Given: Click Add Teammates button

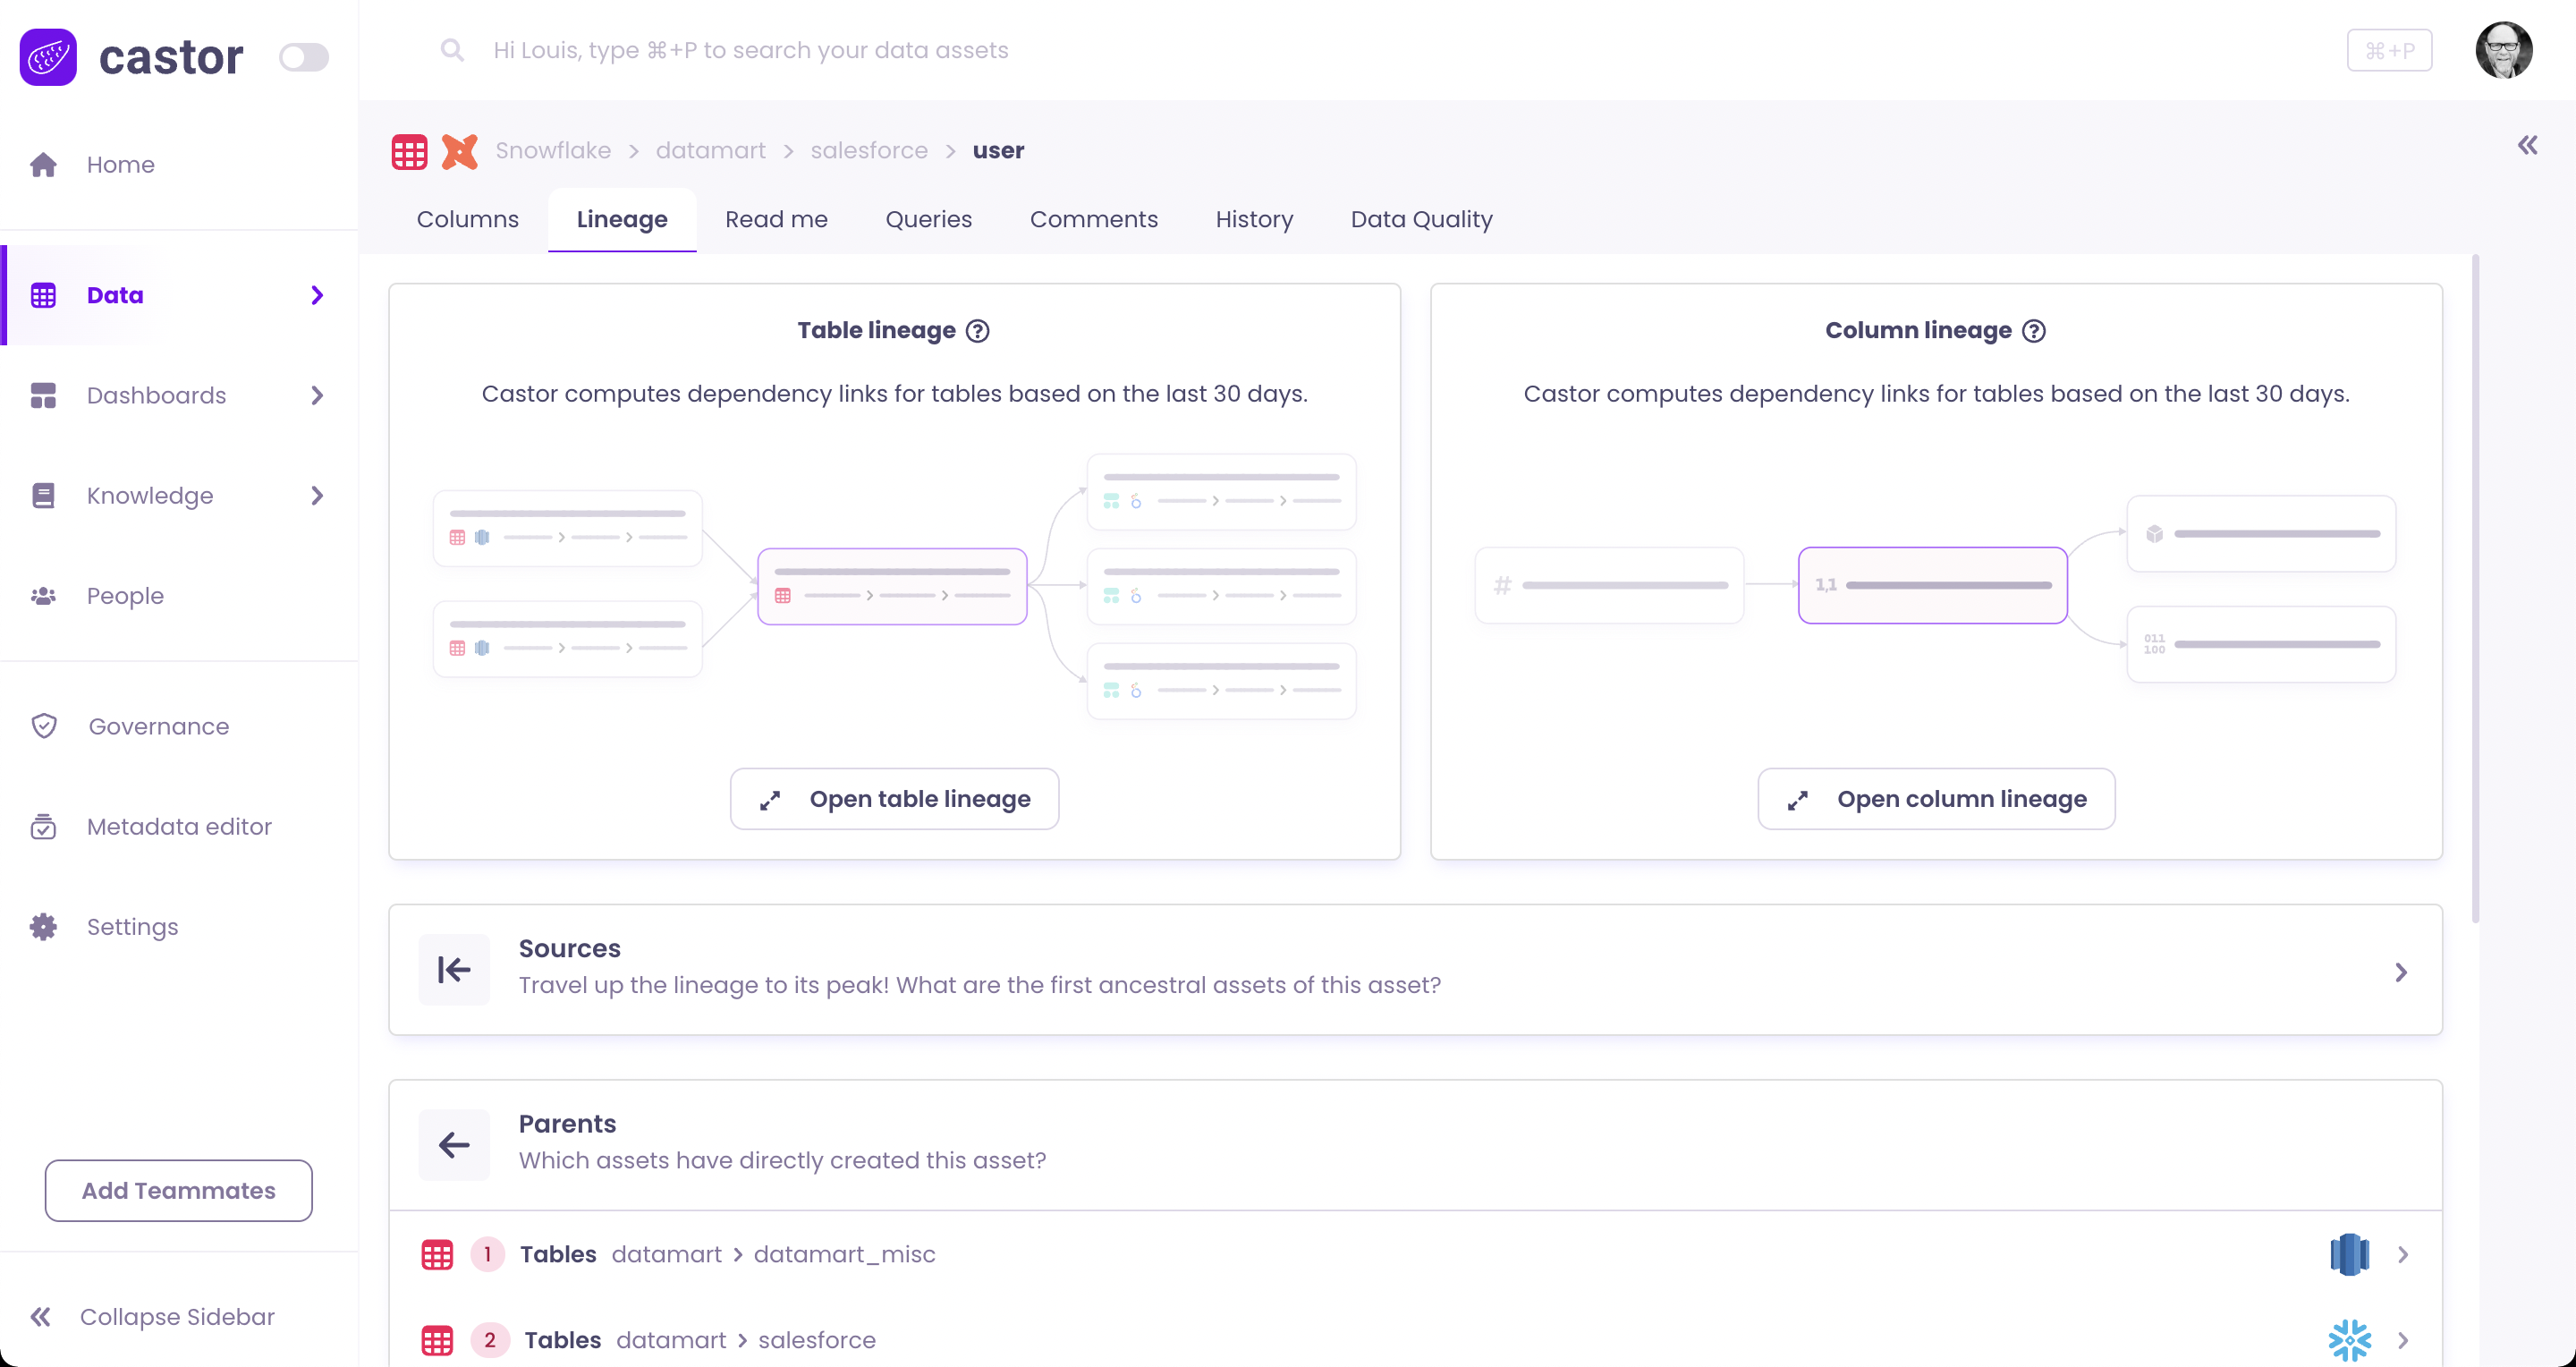Looking at the screenshot, I should click(178, 1190).
